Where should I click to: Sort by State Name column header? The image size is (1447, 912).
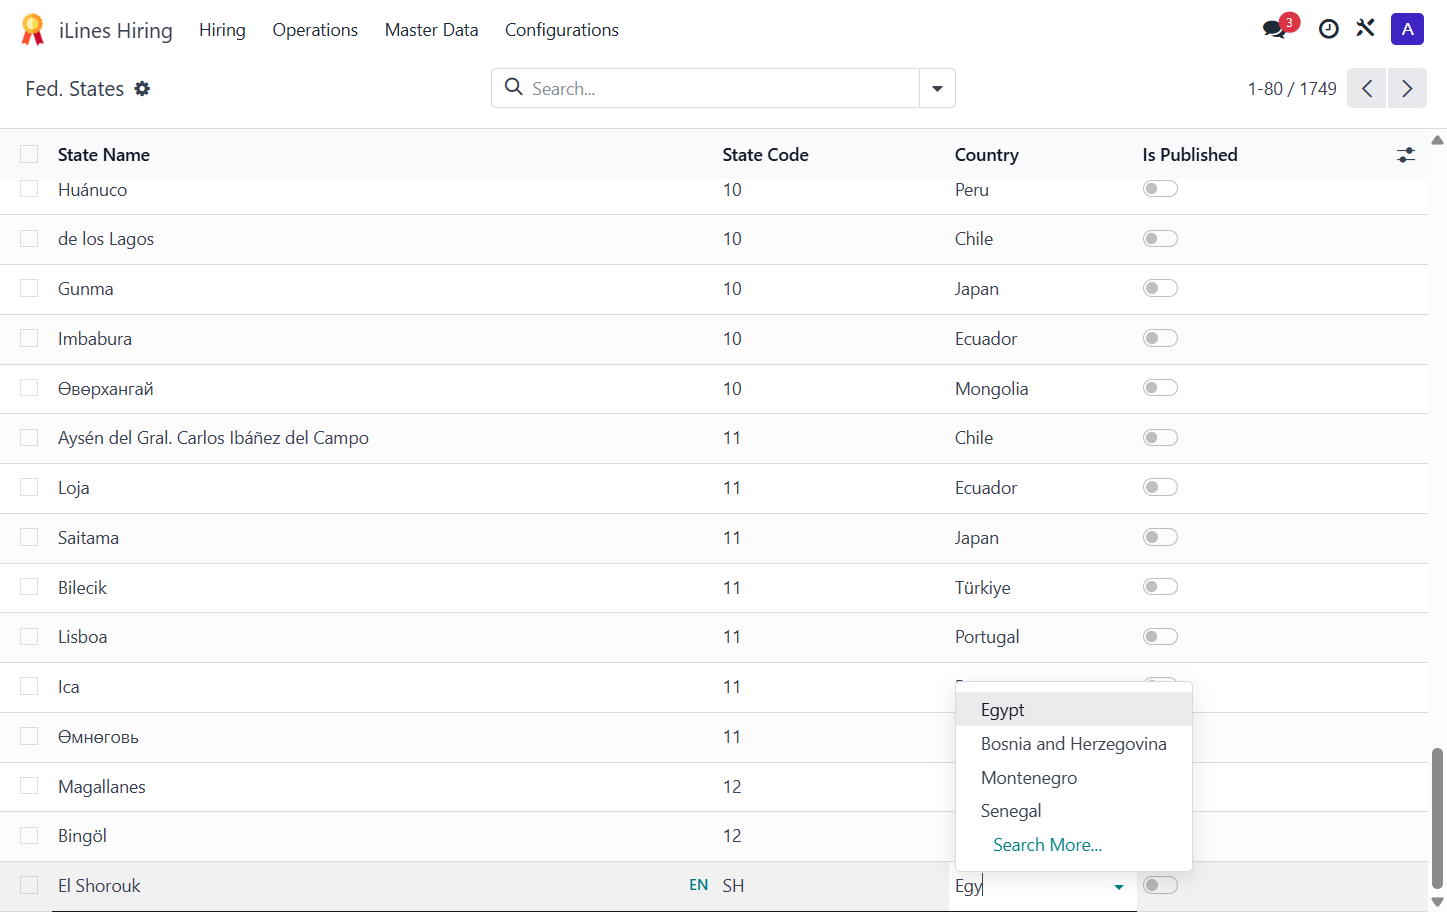104,155
